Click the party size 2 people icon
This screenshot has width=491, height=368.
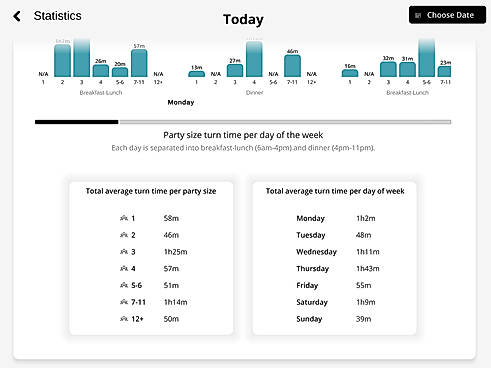[124, 235]
